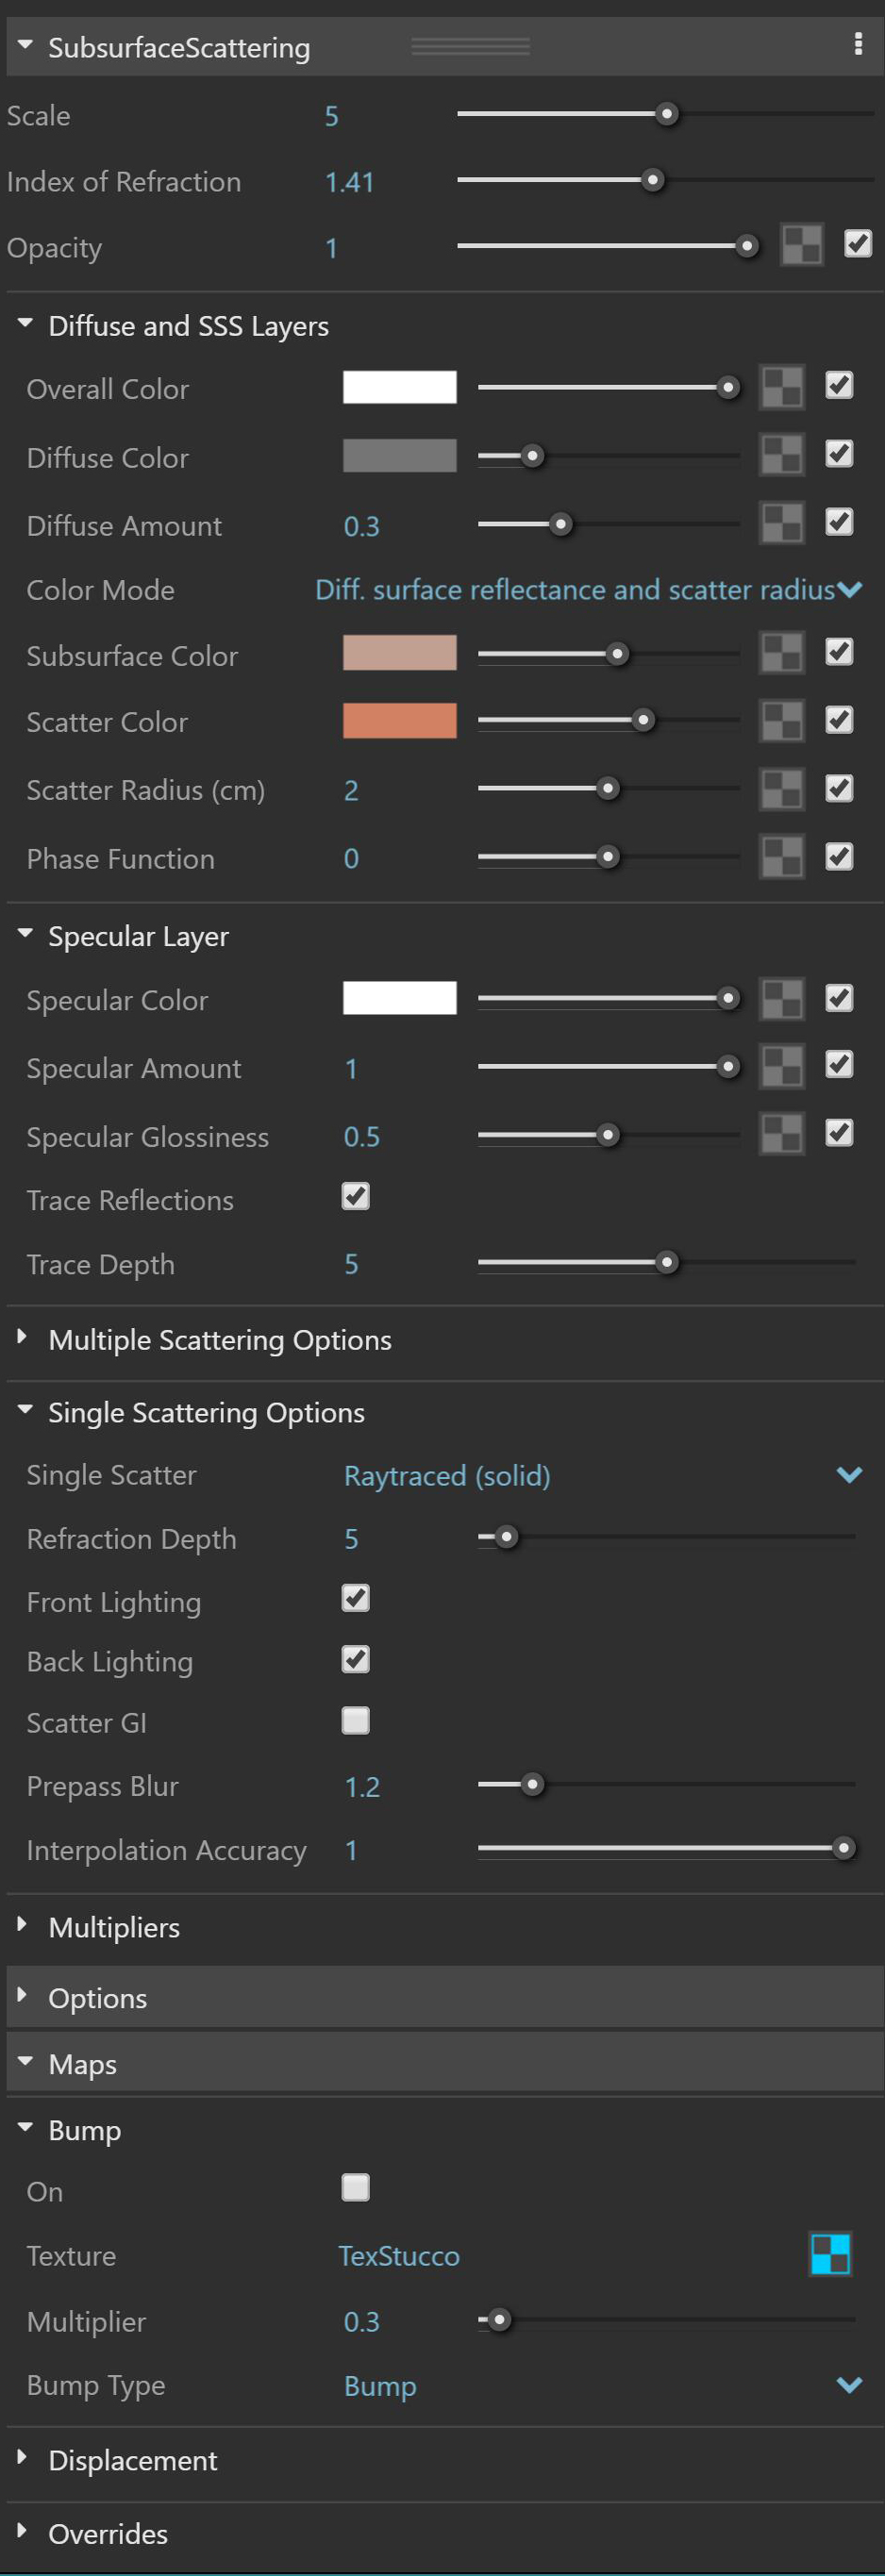Expand the Displacement section

point(132,2460)
